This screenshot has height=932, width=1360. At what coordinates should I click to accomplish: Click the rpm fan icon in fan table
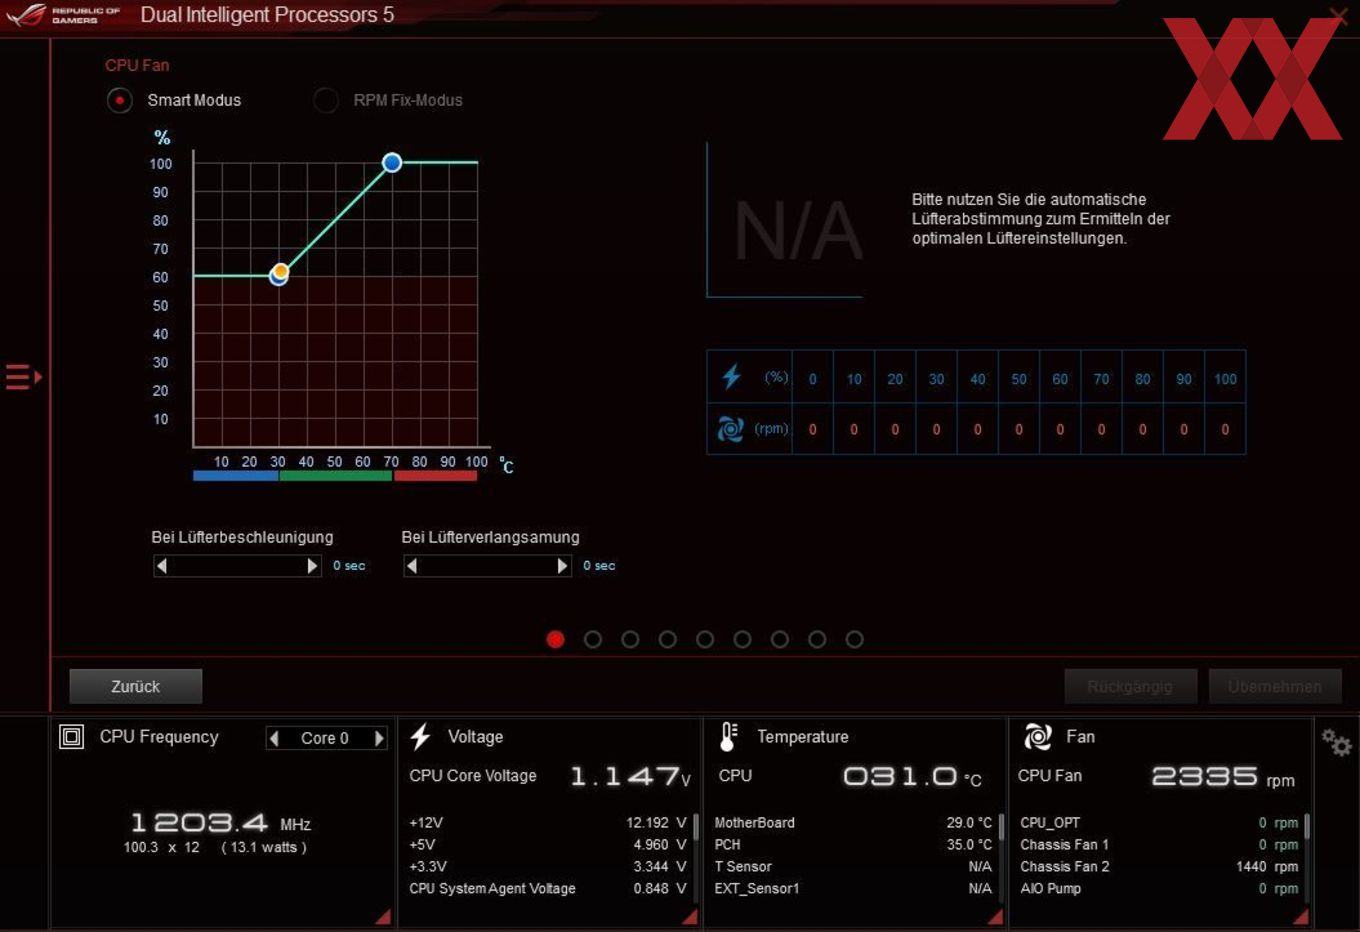pyautogui.click(x=731, y=429)
